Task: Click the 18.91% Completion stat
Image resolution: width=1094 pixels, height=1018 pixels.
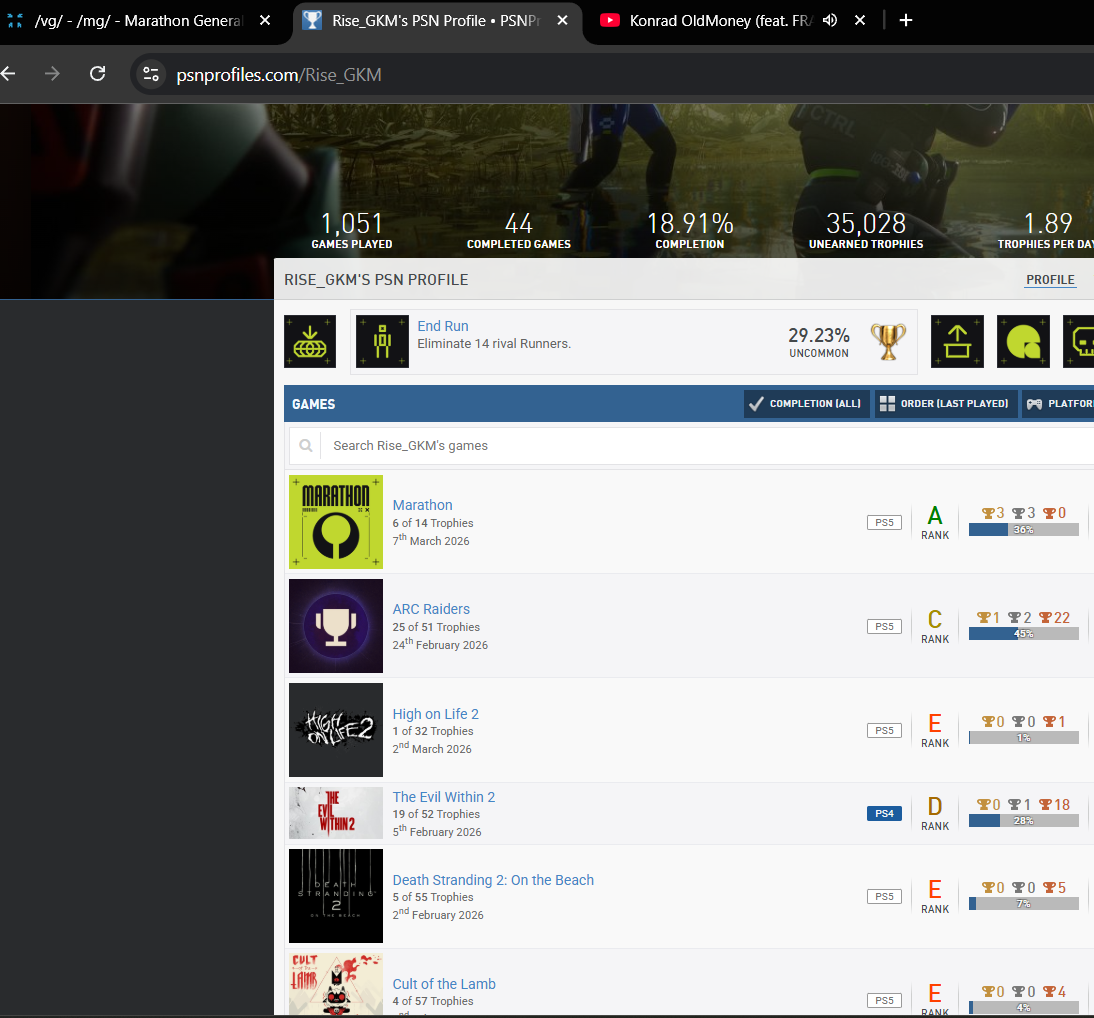Action: 689,230
